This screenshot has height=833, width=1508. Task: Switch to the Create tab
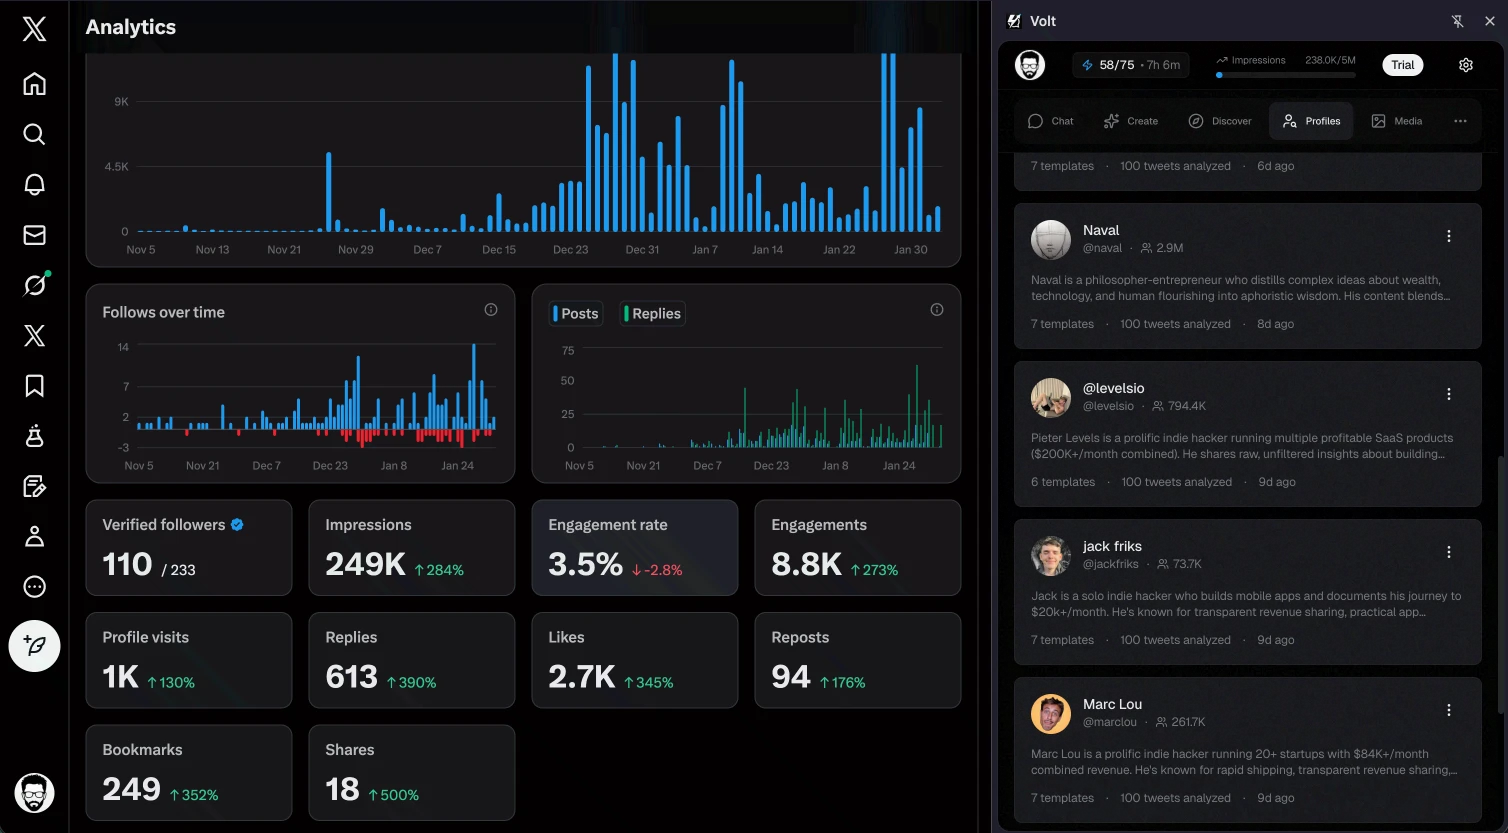(x=1130, y=121)
